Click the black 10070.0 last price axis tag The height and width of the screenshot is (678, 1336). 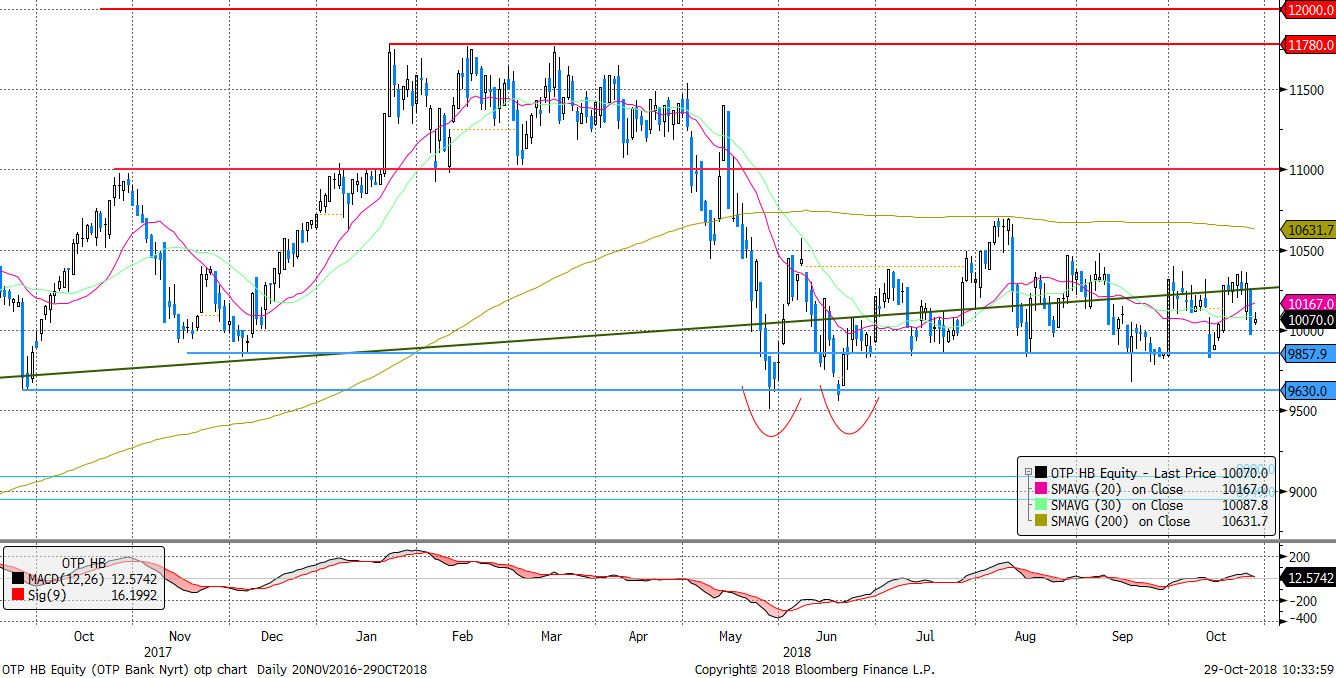[x=1308, y=320]
